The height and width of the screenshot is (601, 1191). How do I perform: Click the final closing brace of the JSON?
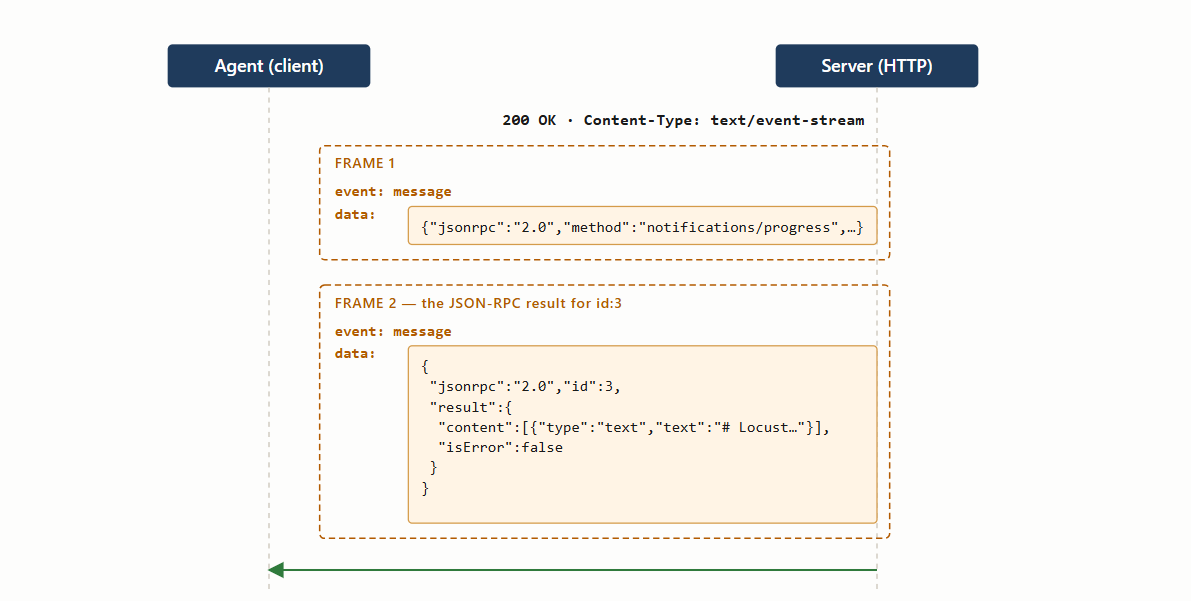pos(425,489)
